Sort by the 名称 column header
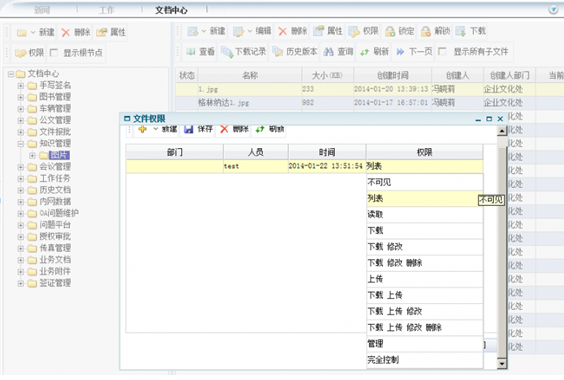The width and height of the screenshot is (564, 380). point(250,76)
